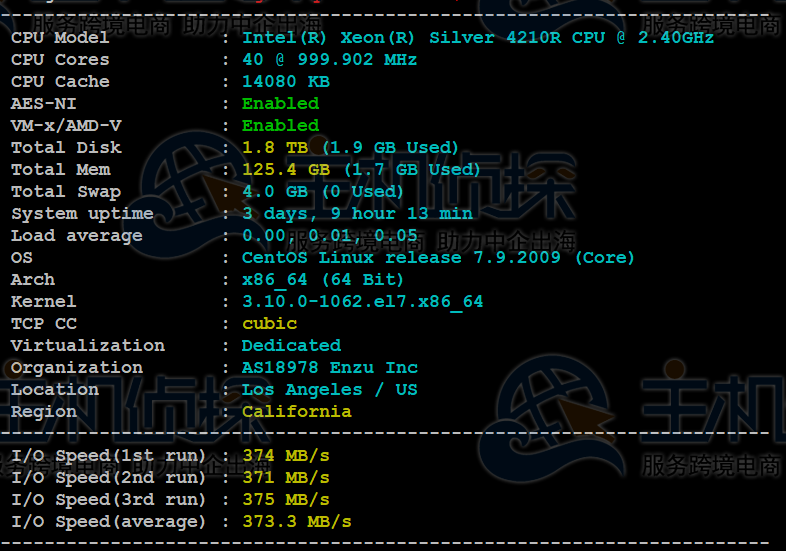Select the x86_64 (64 Bit) arch value

(x=322, y=280)
